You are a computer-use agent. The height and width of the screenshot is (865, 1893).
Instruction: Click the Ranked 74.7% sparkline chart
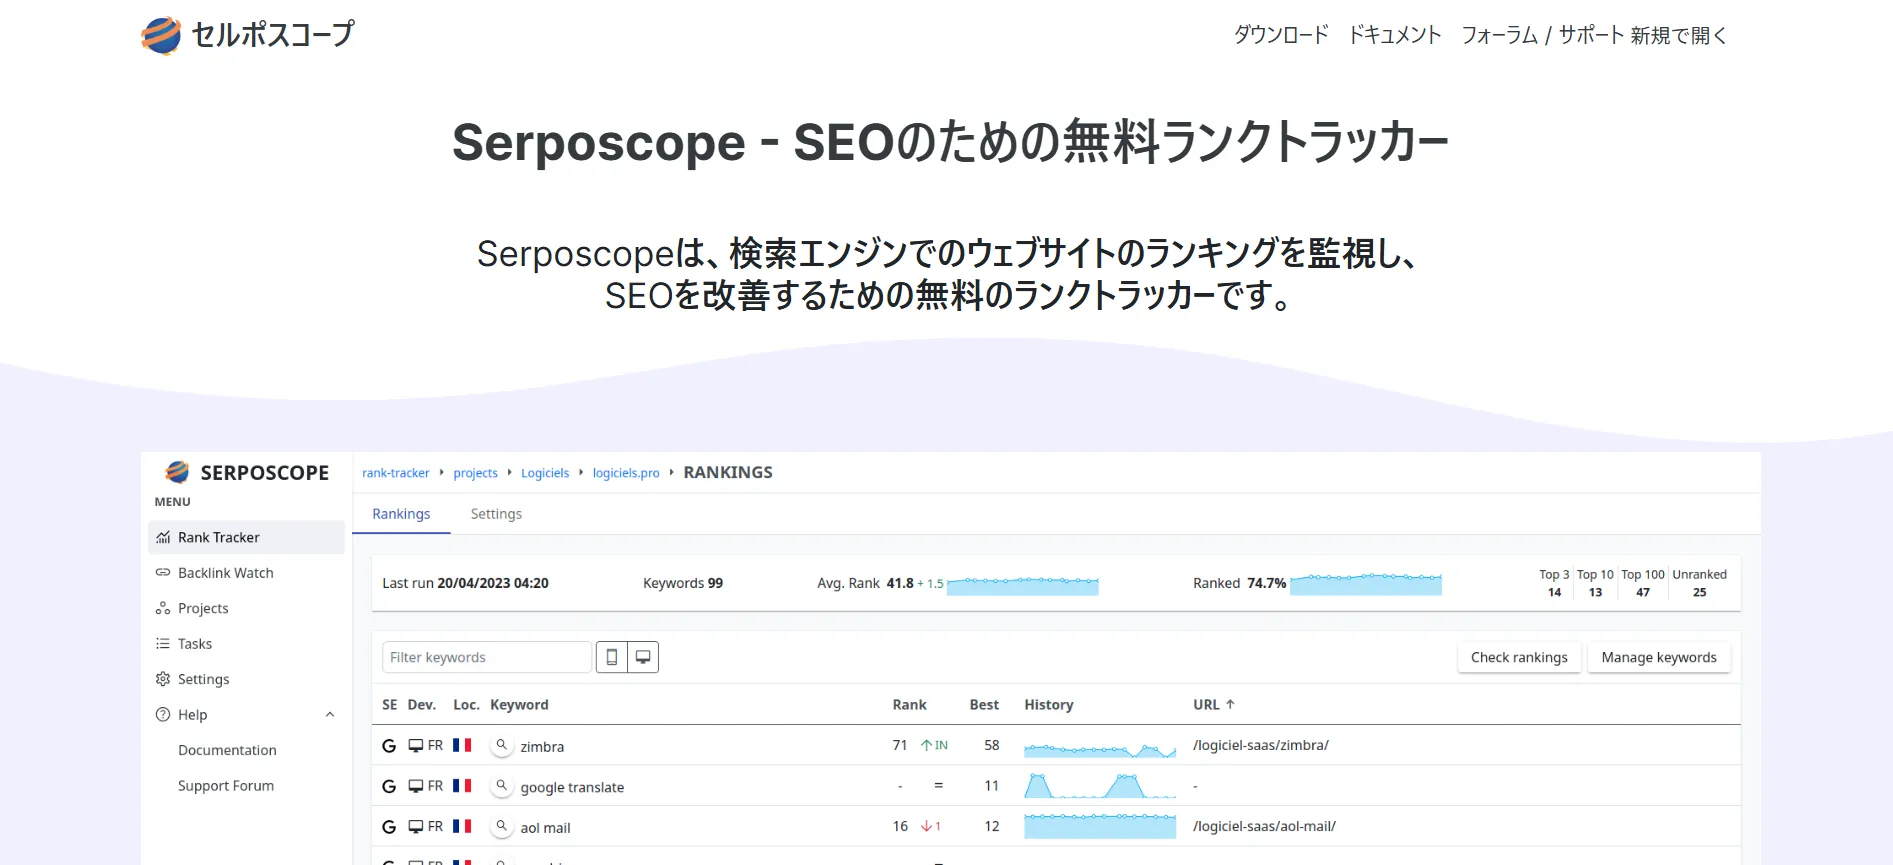point(1366,584)
